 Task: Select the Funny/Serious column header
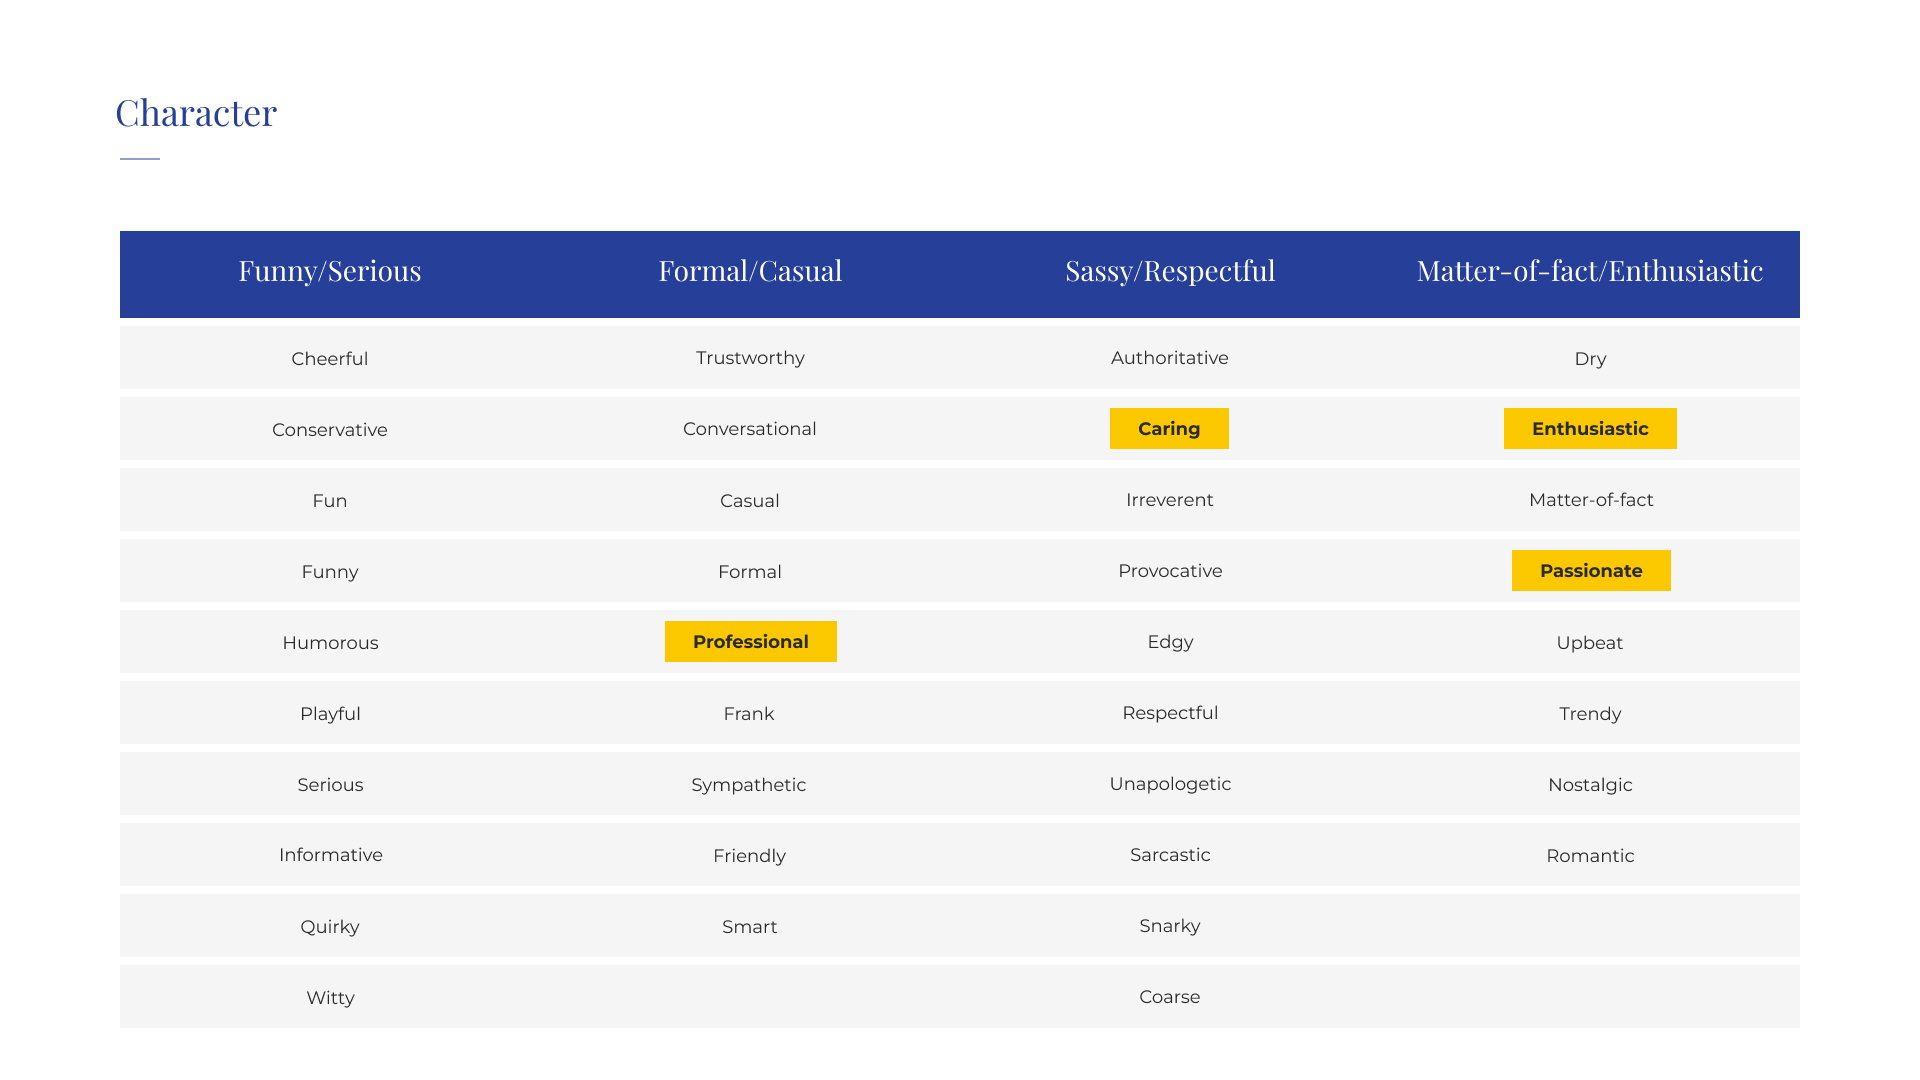(330, 271)
